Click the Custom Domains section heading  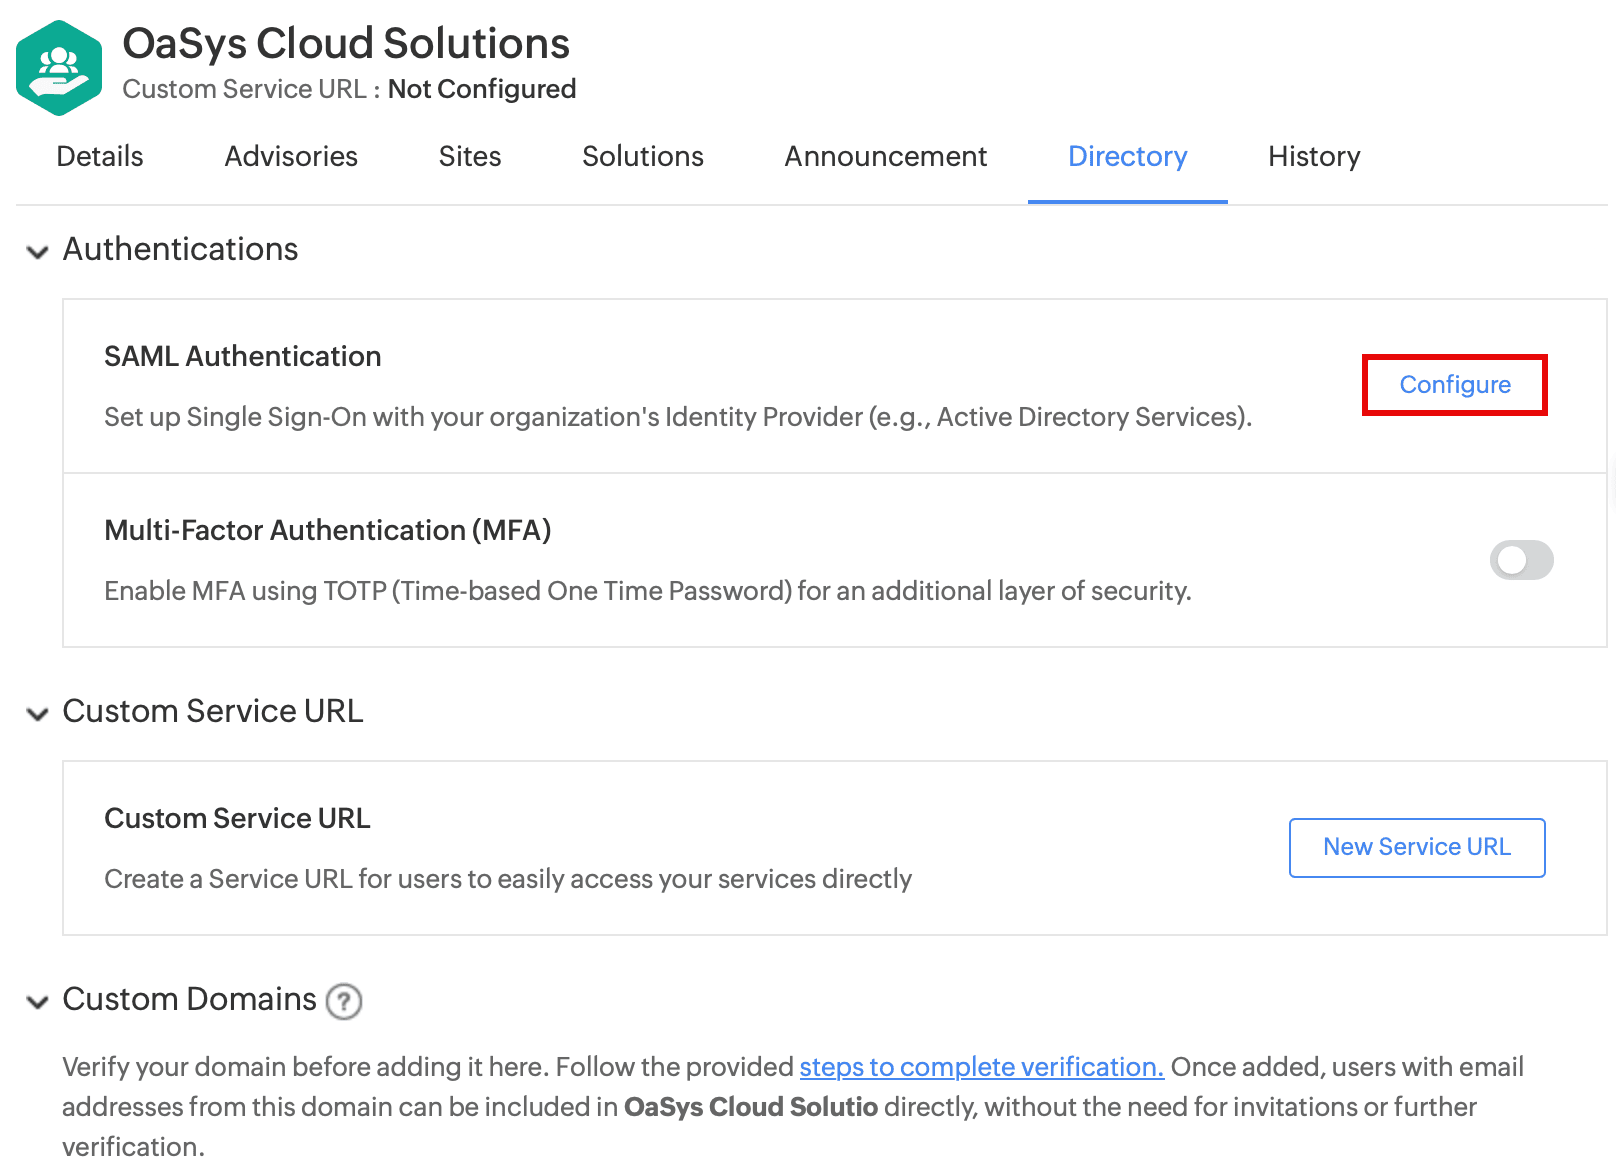[x=189, y=999]
